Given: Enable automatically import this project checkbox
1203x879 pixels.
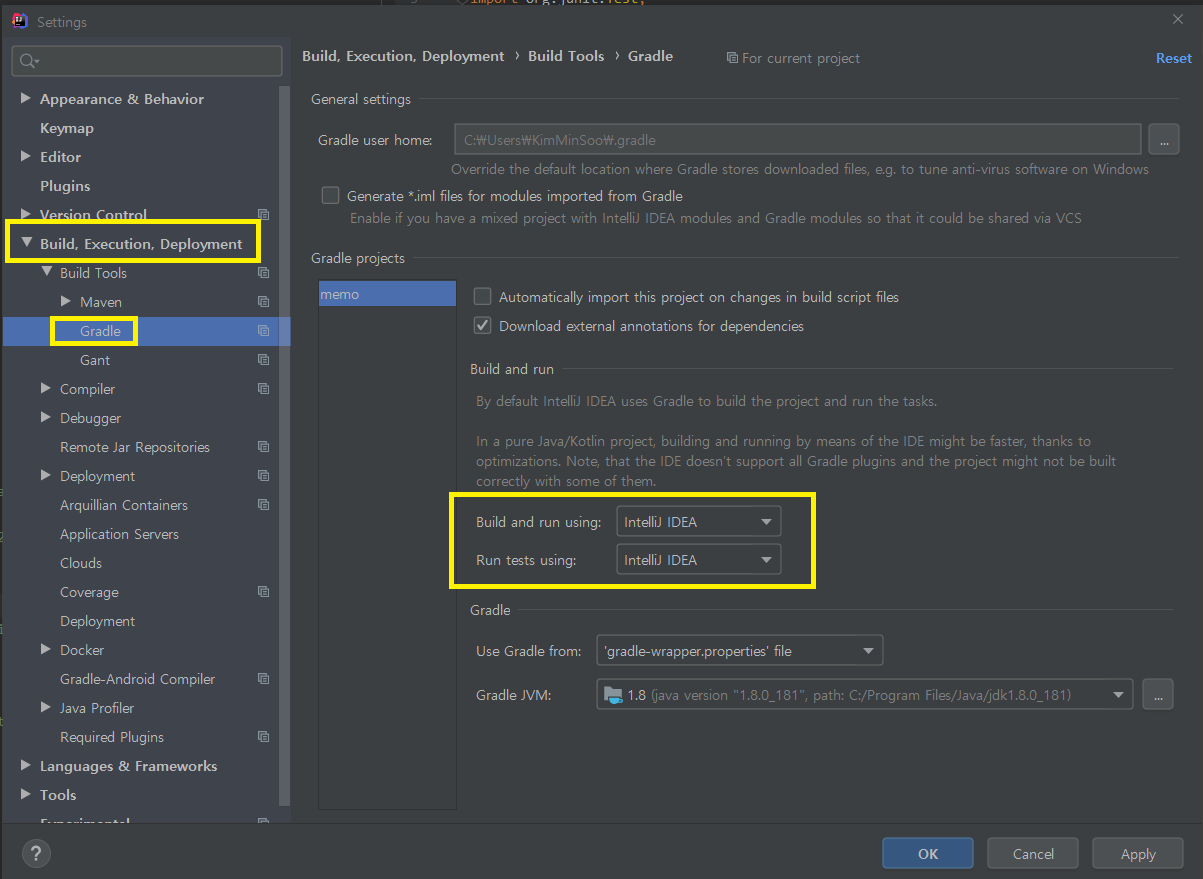Looking at the screenshot, I should [x=482, y=297].
